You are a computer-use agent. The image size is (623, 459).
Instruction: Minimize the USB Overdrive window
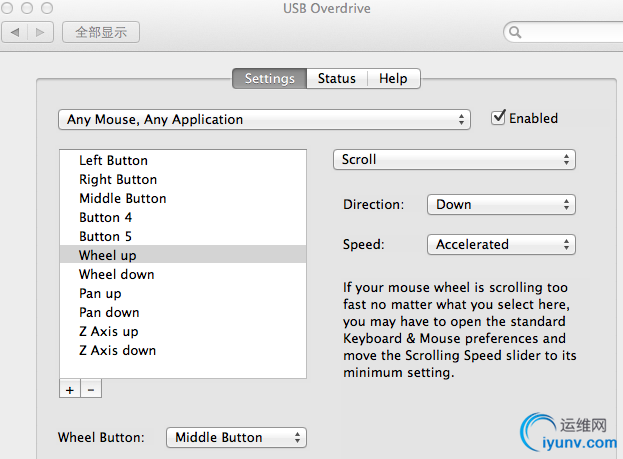point(27,8)
